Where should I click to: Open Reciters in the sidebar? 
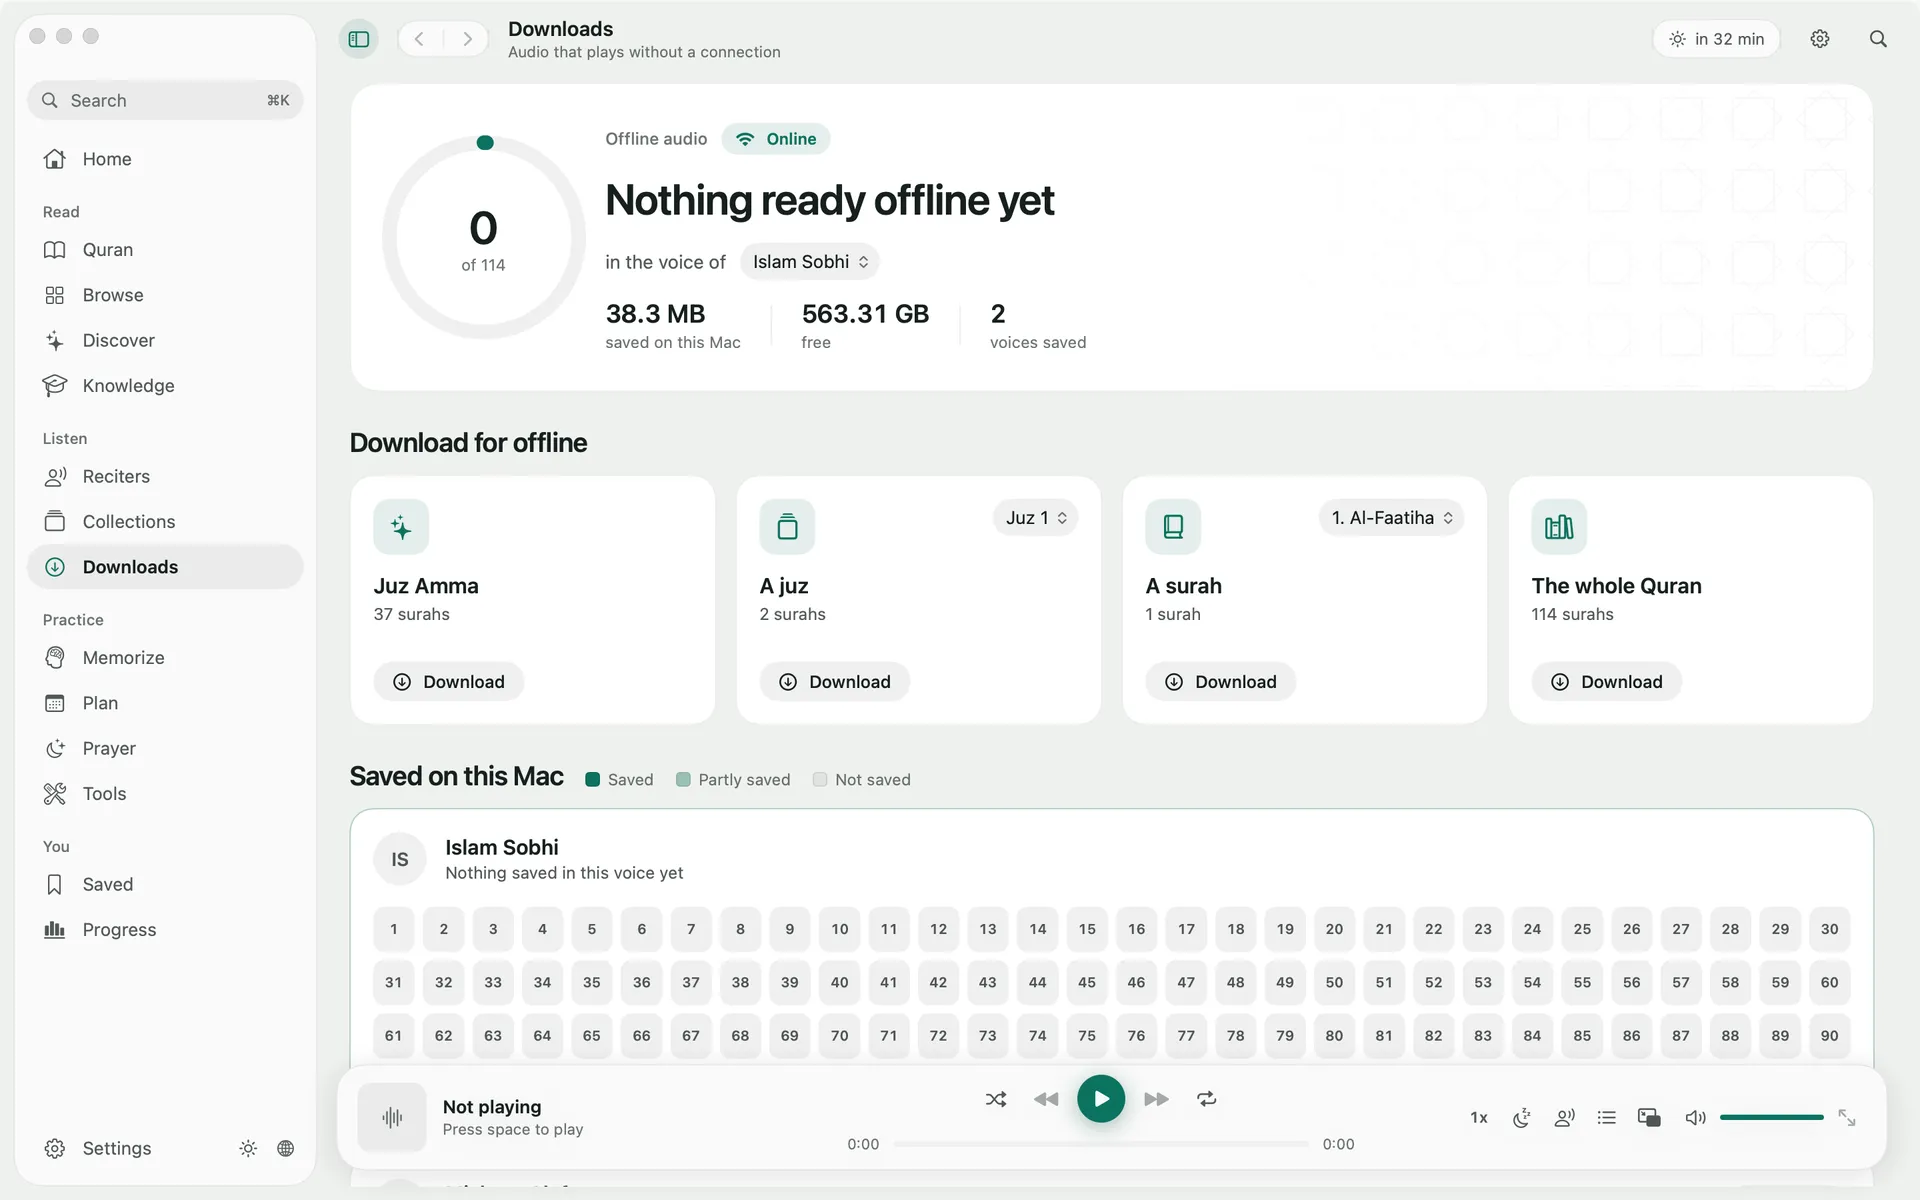click(x=165, y=476)
